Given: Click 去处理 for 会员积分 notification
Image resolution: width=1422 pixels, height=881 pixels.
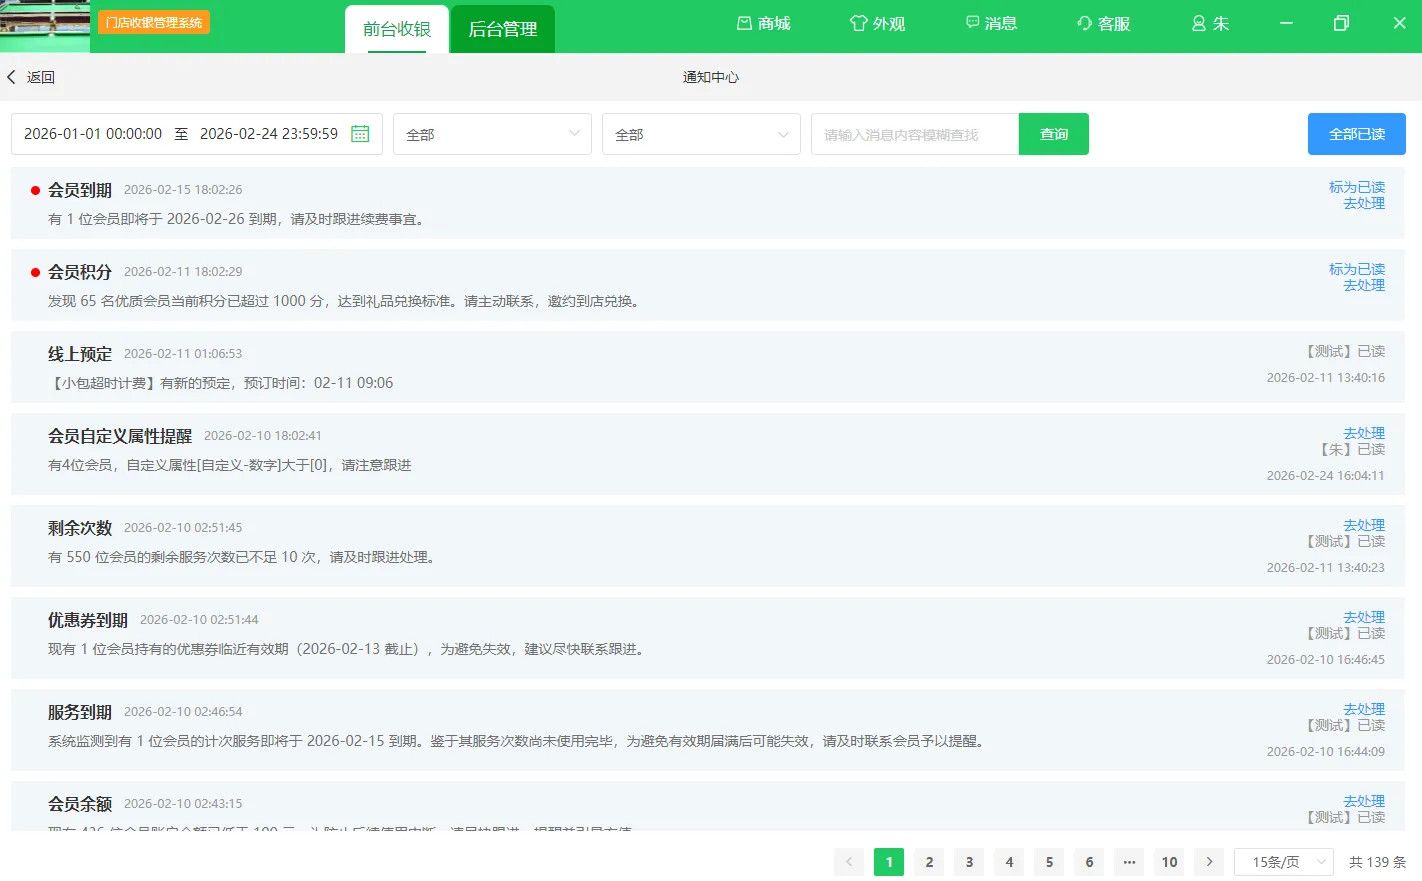Looking at the screenshot, I should (x=1363, y=286).
